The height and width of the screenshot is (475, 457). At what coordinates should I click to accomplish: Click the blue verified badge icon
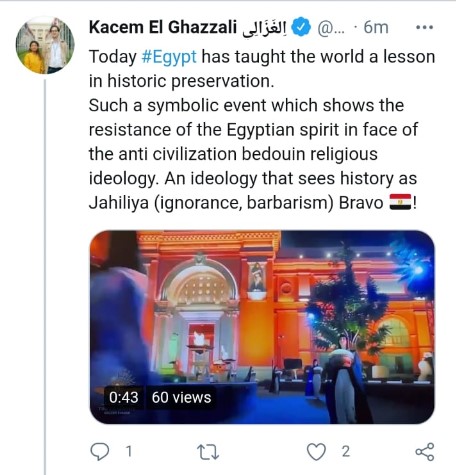point(301,27)
